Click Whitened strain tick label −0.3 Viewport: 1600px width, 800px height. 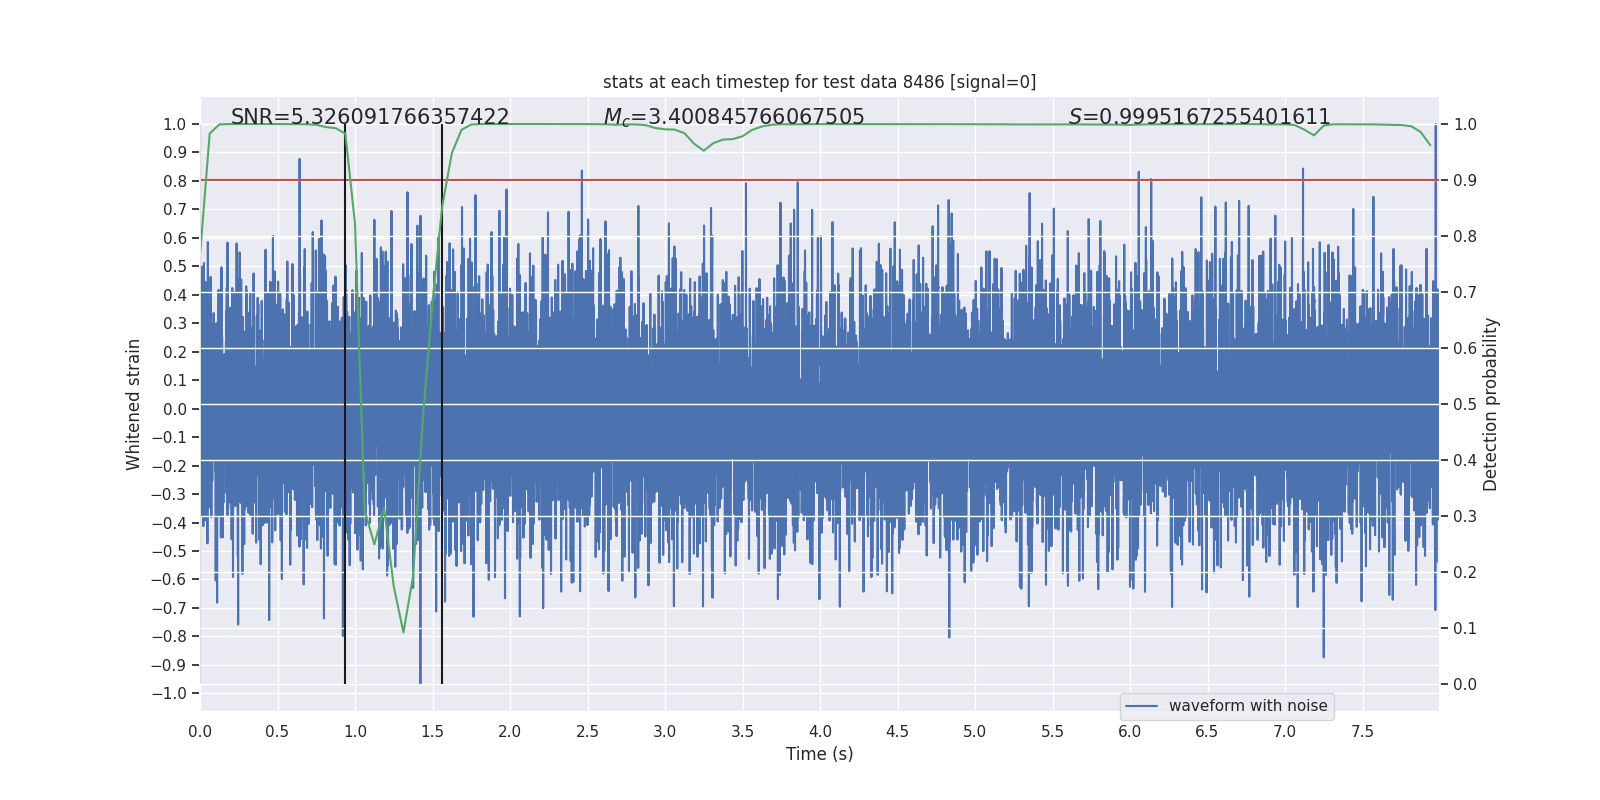tap(169, 494)
